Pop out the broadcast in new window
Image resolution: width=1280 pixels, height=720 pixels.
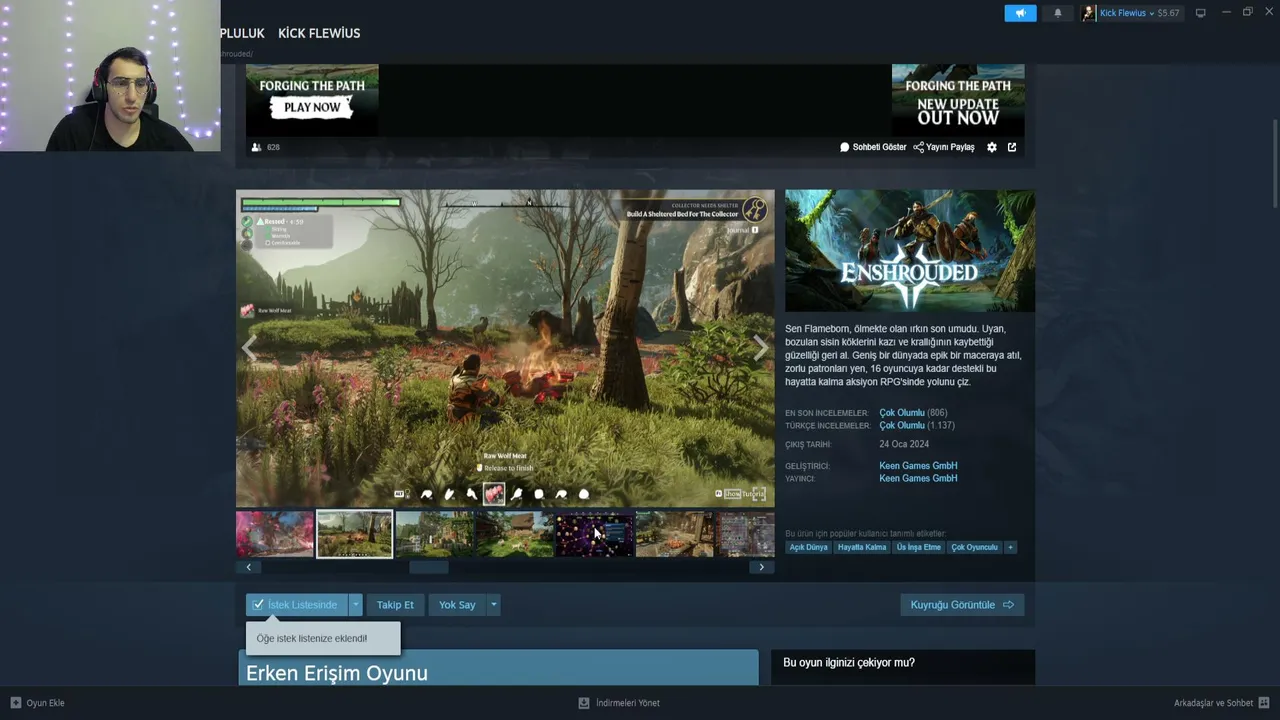[1012, 147]
